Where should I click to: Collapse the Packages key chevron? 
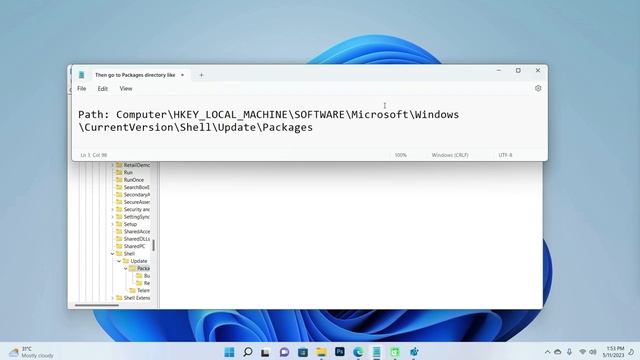(126, 268)
